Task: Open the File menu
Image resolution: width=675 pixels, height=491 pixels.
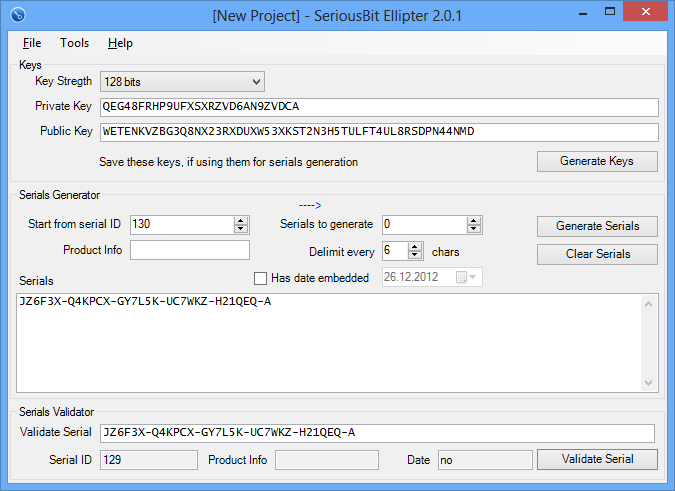Action: (32, 43)
